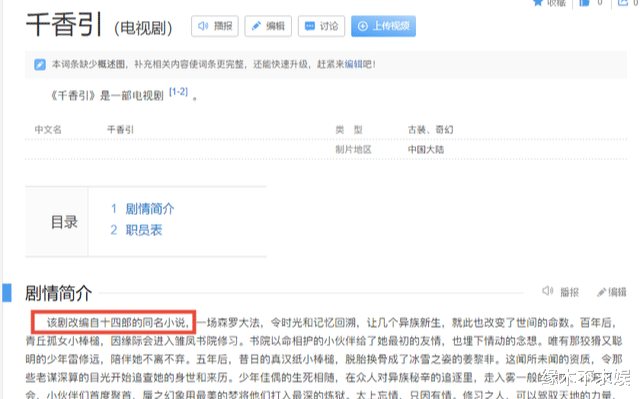
Task: Click the 类型 field label
Action: (x=349, y=130)
